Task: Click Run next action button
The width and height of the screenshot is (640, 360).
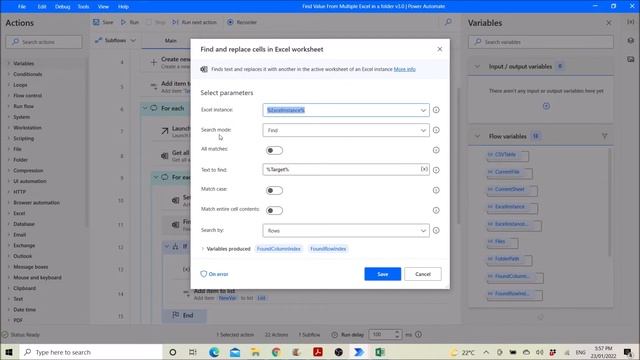Action: click(194, 22)
